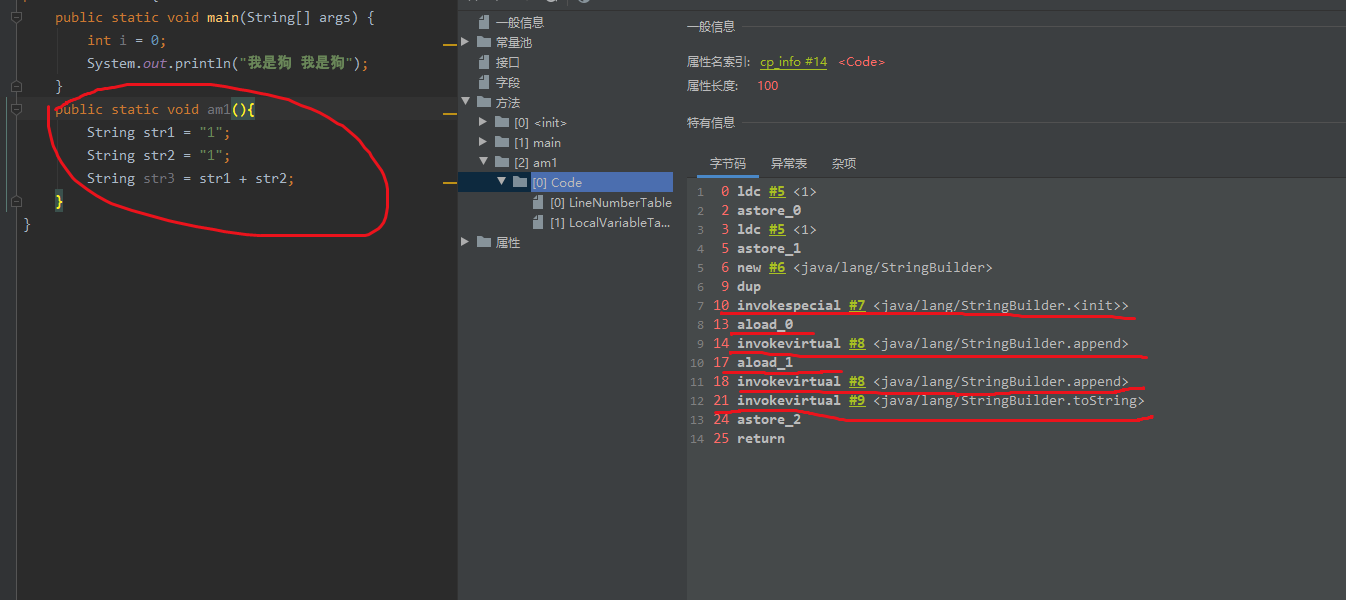The height and width of the screenshot is (600, 1346).
Task: Expand the 常量池 tree node arrow
Action: (x=465, y=42)
